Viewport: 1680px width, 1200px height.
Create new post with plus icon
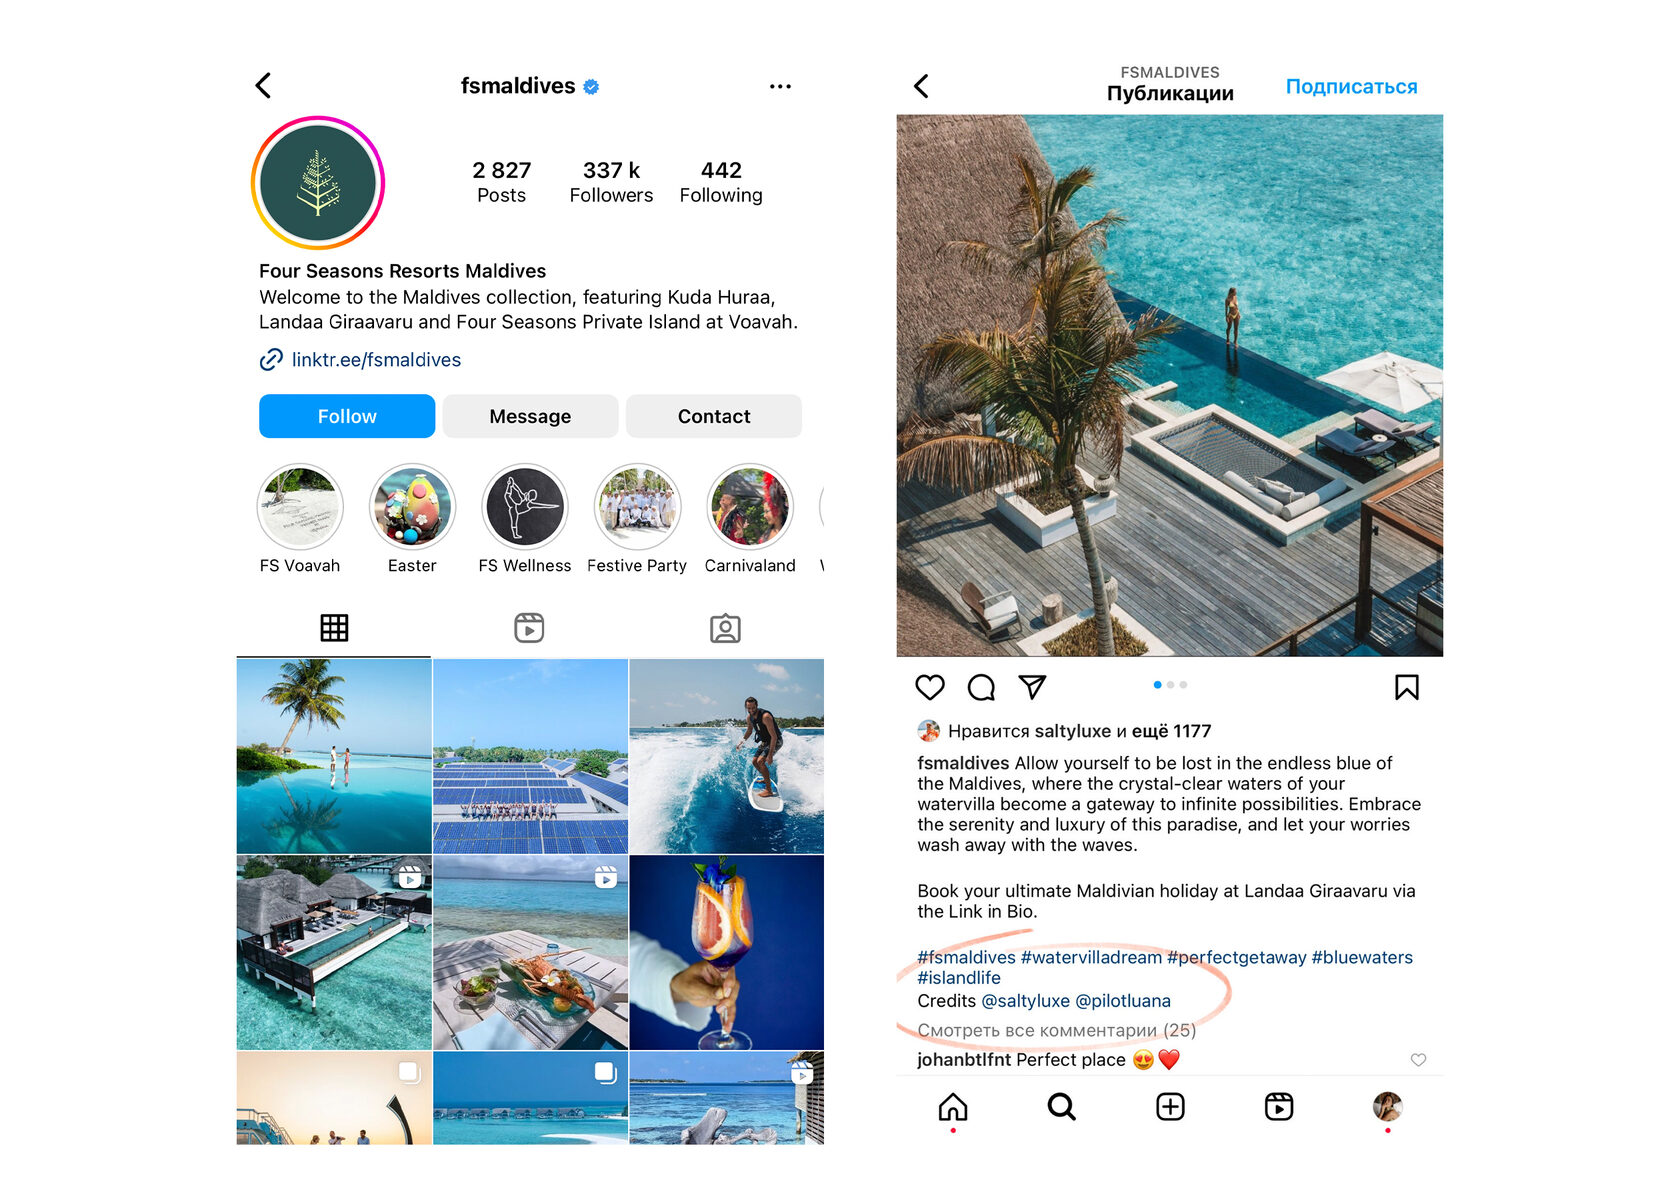click(x=1170, y=1107)
